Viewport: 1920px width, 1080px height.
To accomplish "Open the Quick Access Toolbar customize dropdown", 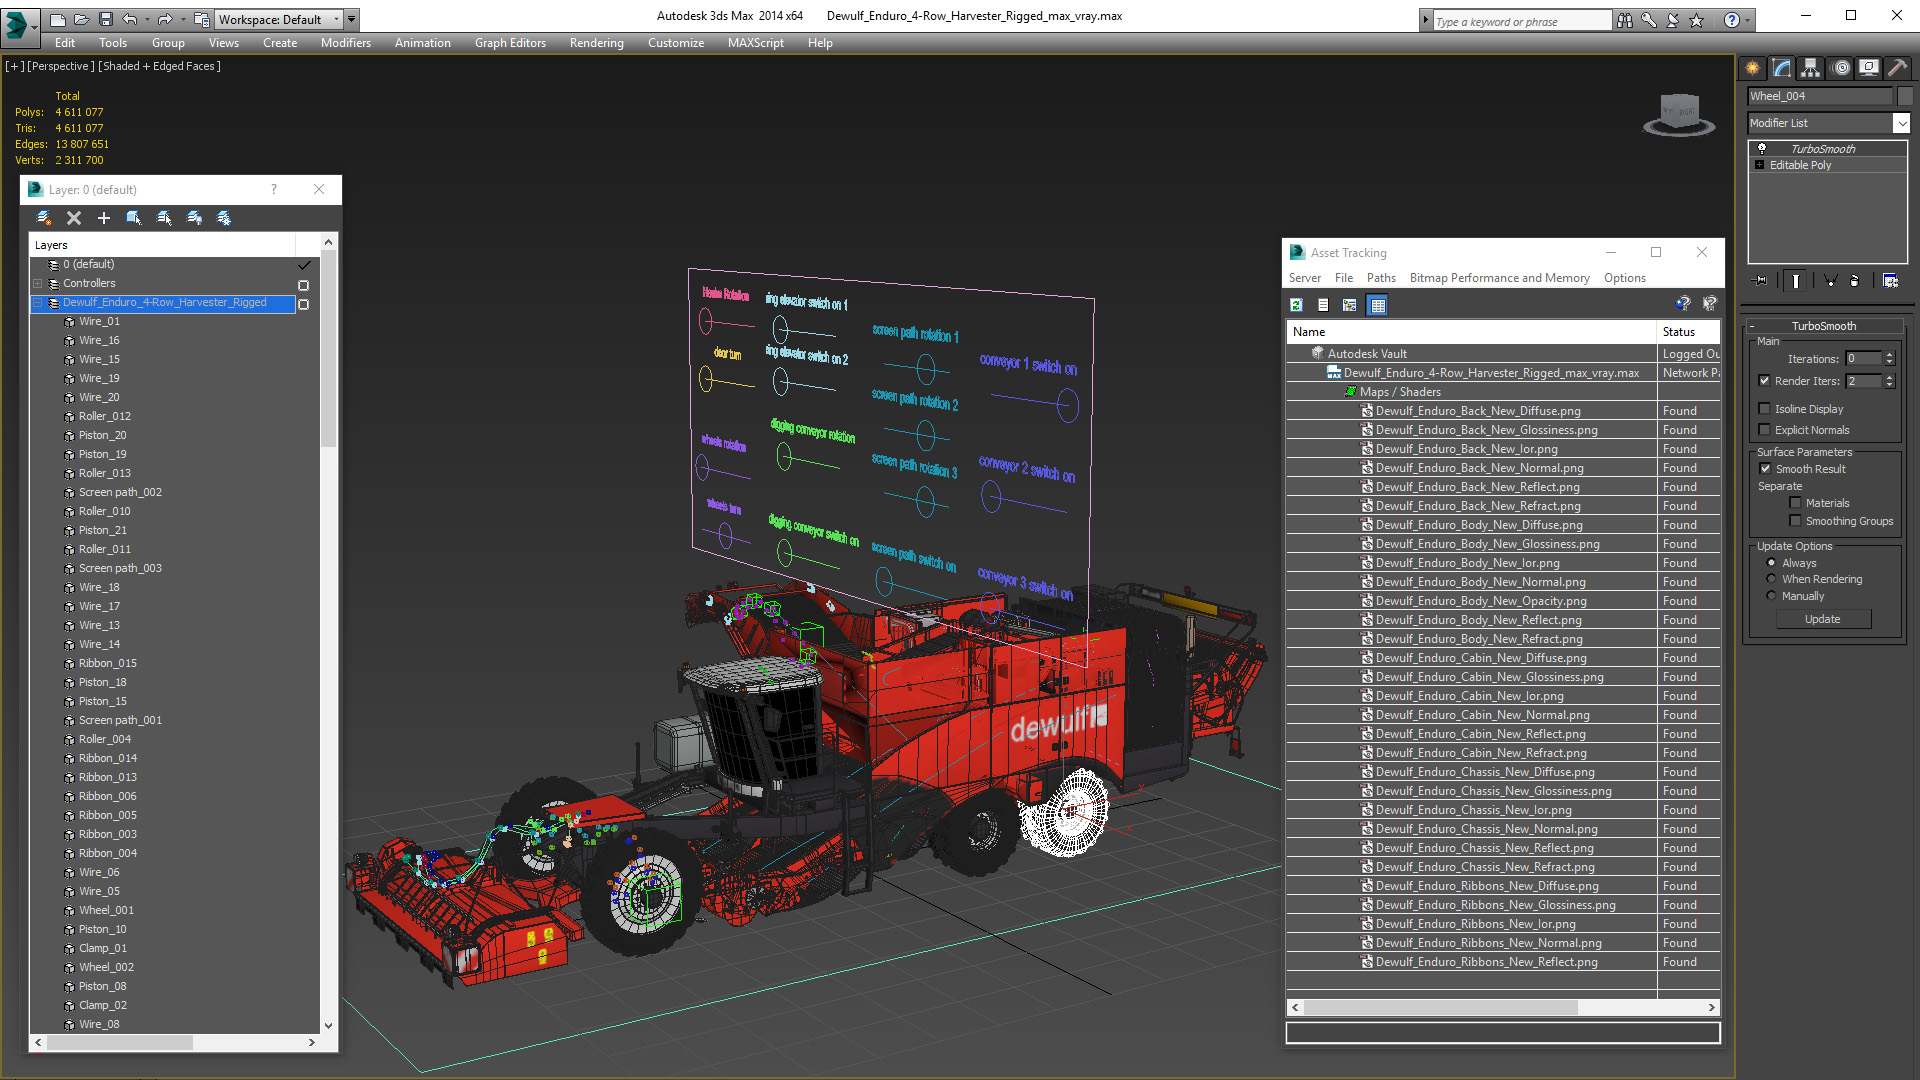I will (x=352, y=19).
